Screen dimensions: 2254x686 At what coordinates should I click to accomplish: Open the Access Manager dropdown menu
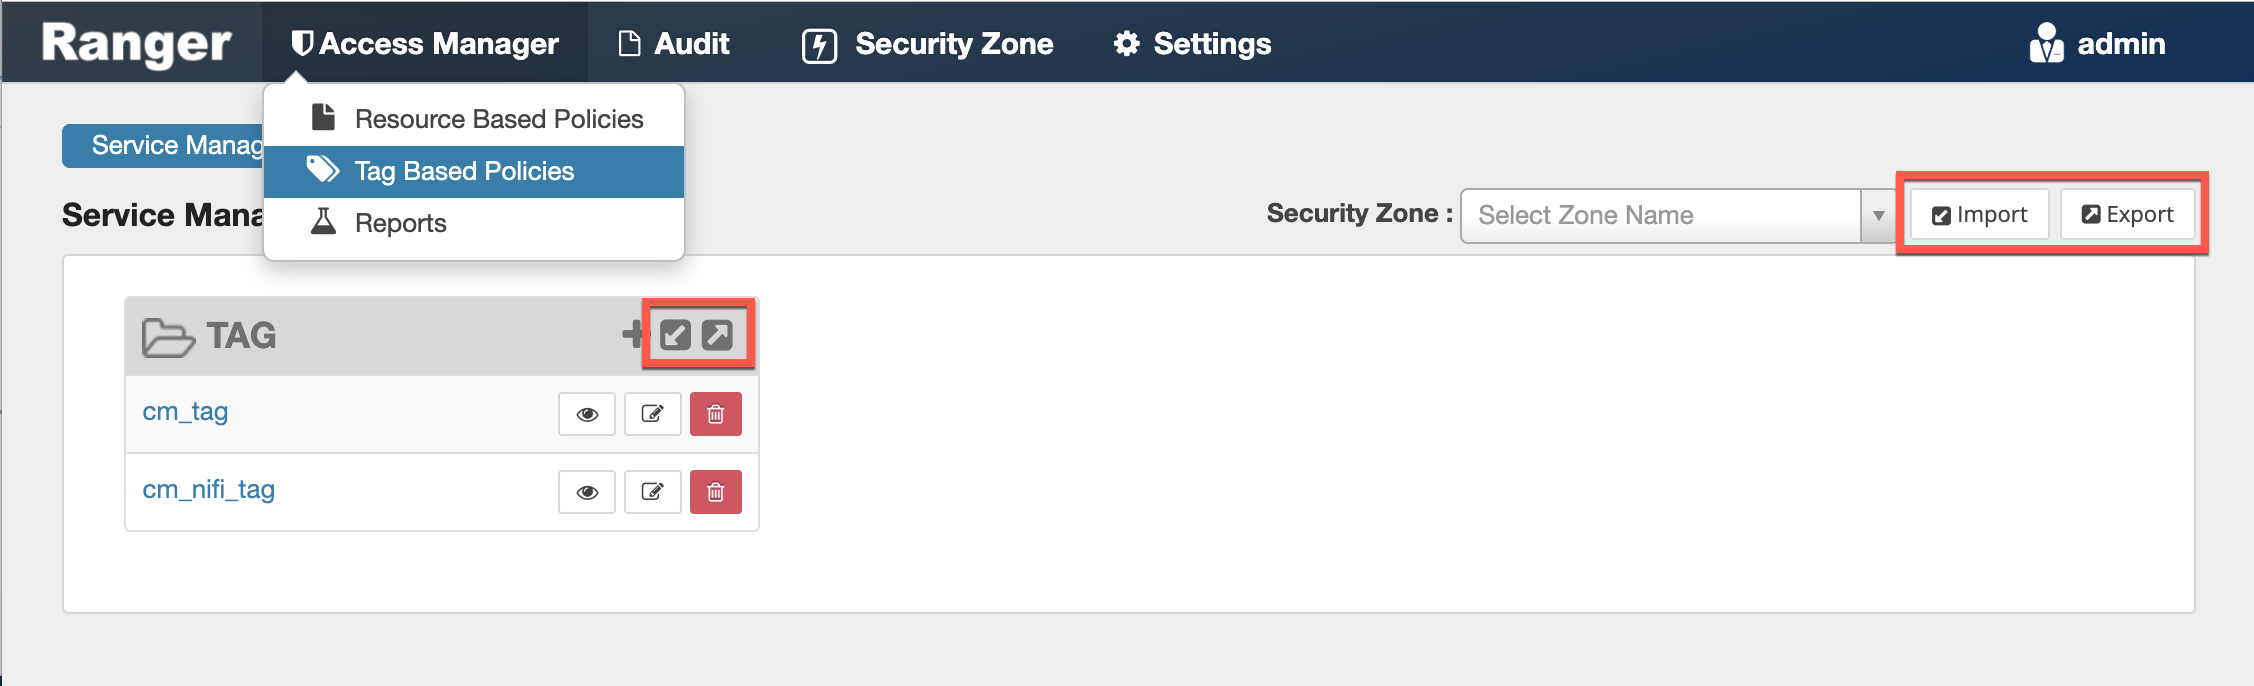pyautogui.click(x=425, y=44)
